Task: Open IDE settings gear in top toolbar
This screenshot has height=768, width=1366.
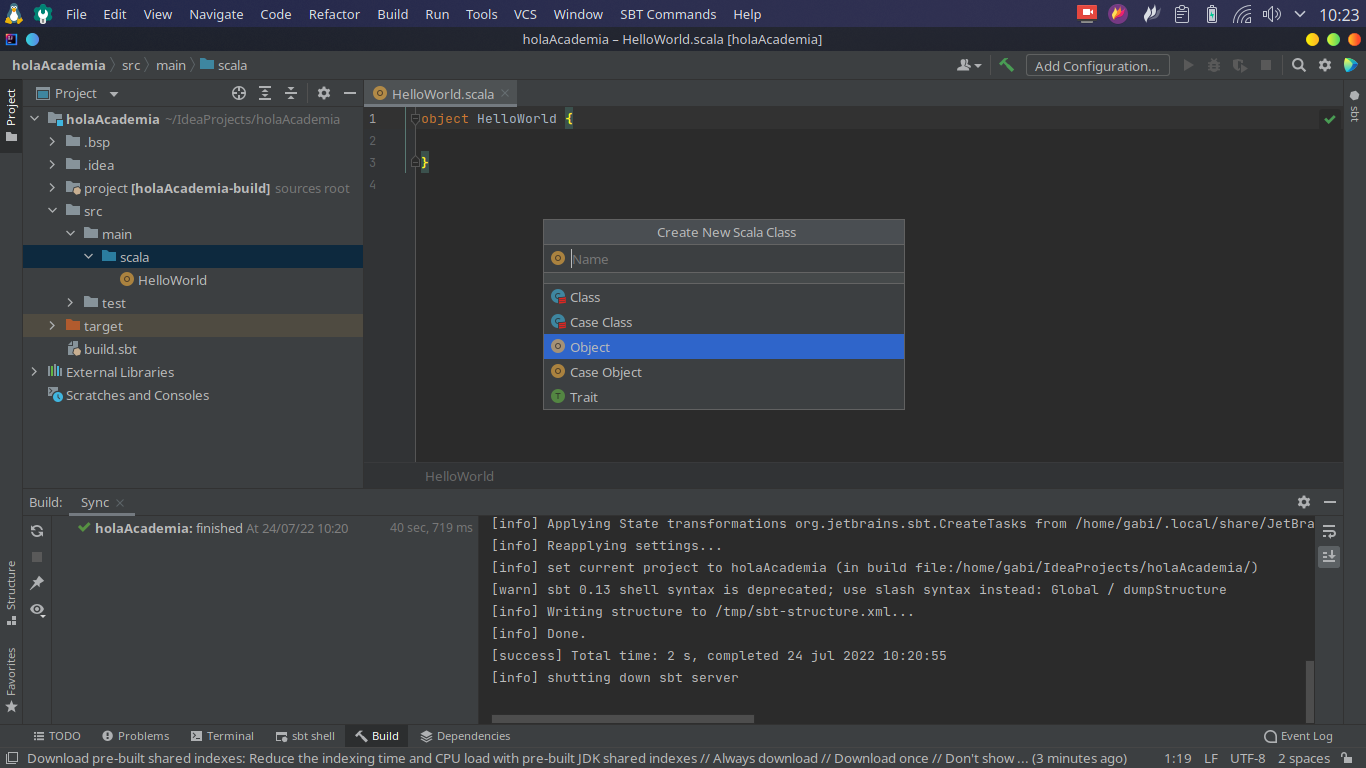Action: coord(1324,65)
